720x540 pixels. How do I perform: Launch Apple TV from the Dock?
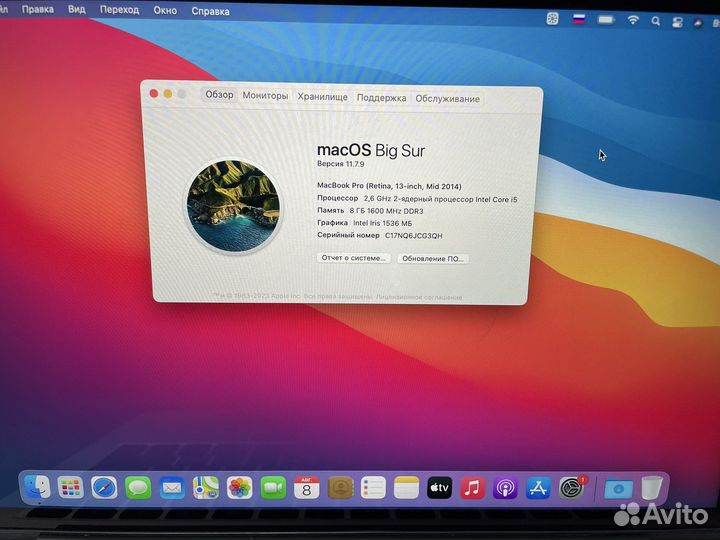(x=439, y=487)
